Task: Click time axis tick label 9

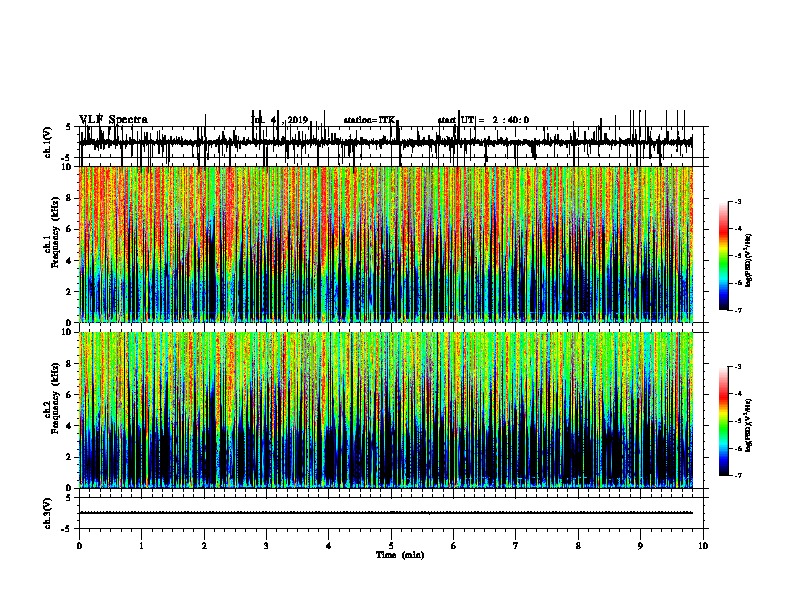Action: [x=640, y=545]
